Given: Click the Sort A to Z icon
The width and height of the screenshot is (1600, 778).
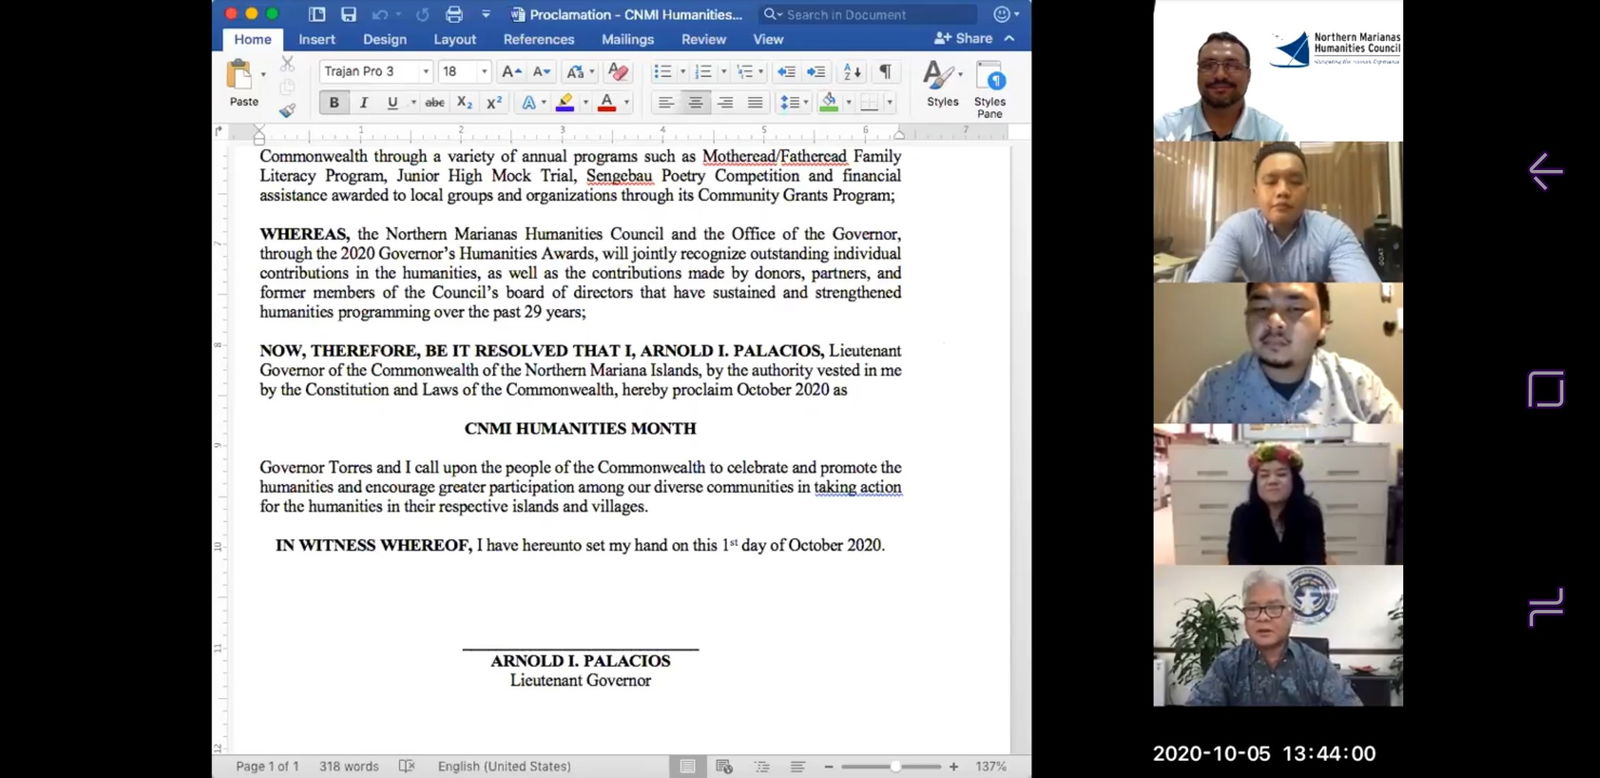Looking at the screenshot, I should point(852,72).
